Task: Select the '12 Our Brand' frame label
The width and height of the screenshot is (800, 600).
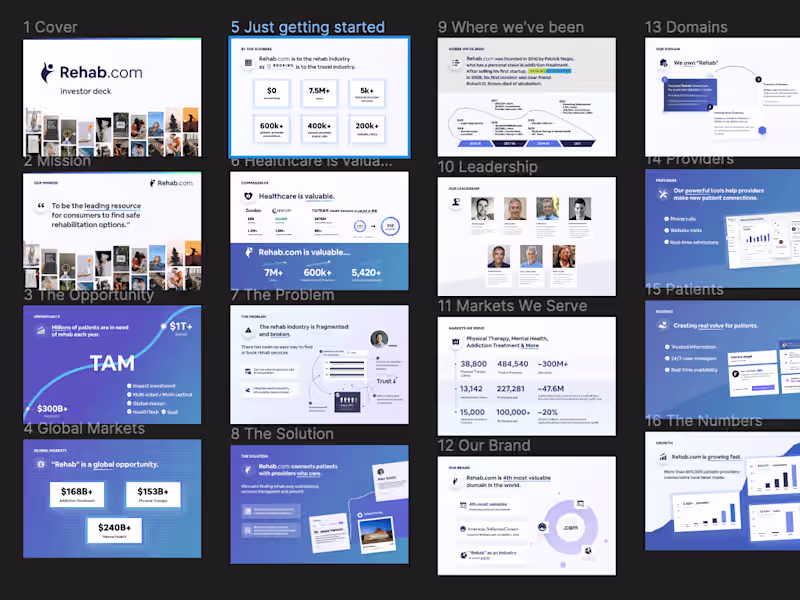Action: click(x=484, y=446)
